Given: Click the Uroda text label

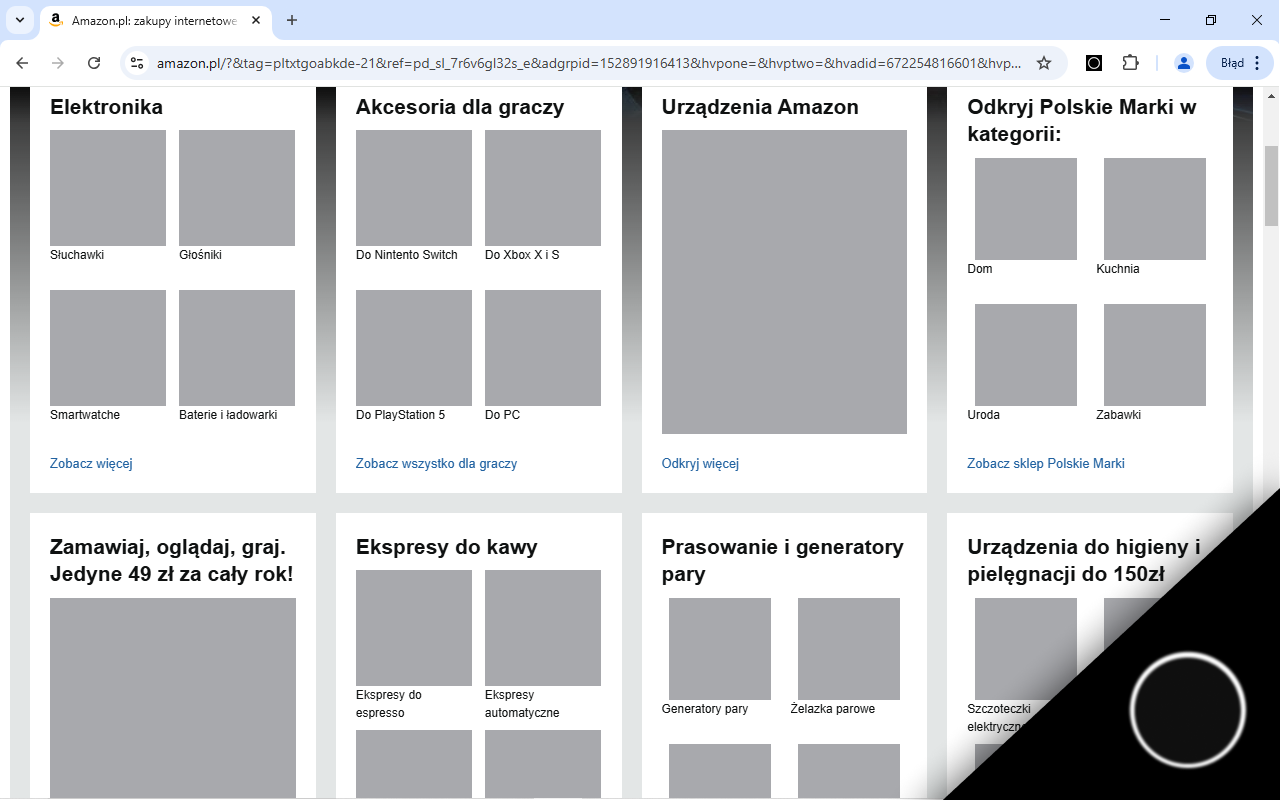Looking at the screenshot, I should (984, 415).
